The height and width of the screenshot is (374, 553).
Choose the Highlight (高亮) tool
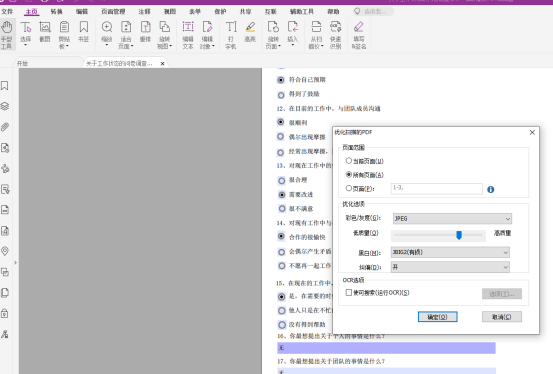(250, 31)
